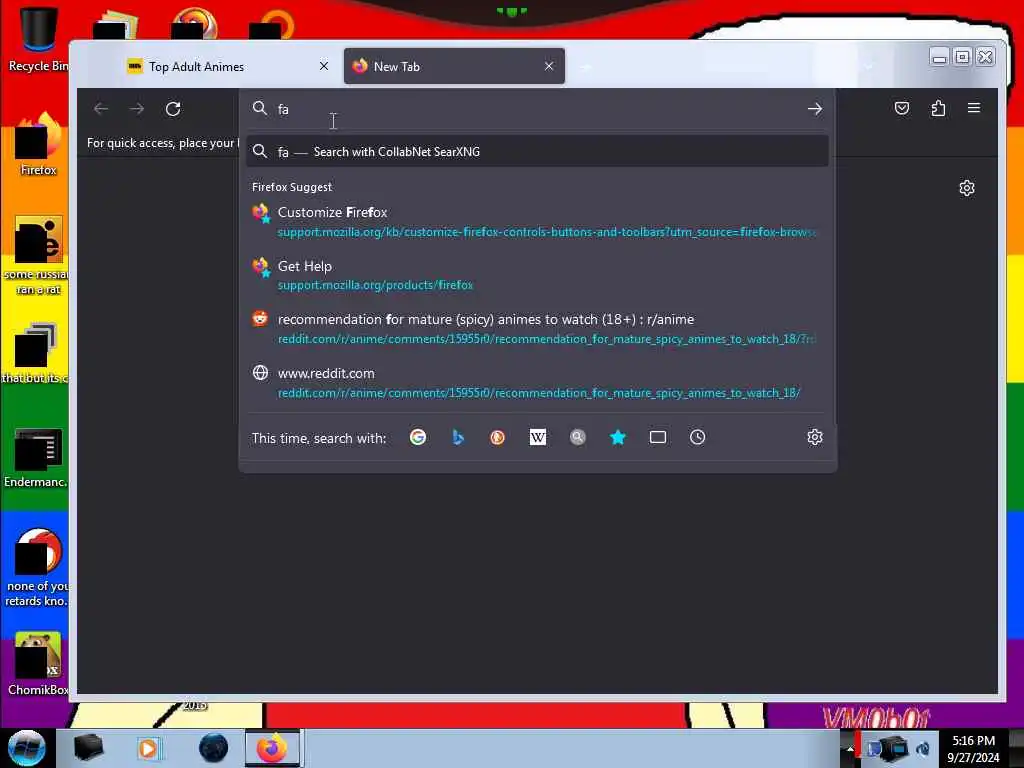Click the 'This time, search with:' label
The width and height of the screenshot is (1024, 768).
[319, 438]
